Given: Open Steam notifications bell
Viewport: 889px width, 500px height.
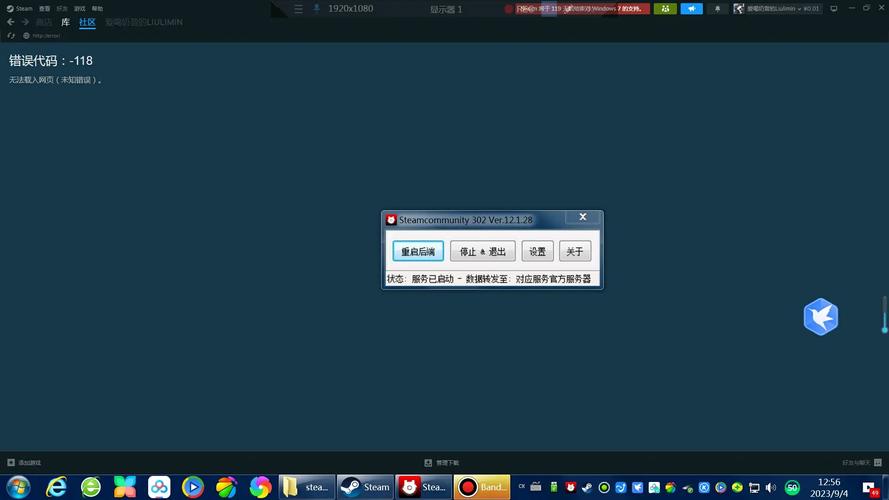Looking at the screenshot, I should click(x=717, y=9).
